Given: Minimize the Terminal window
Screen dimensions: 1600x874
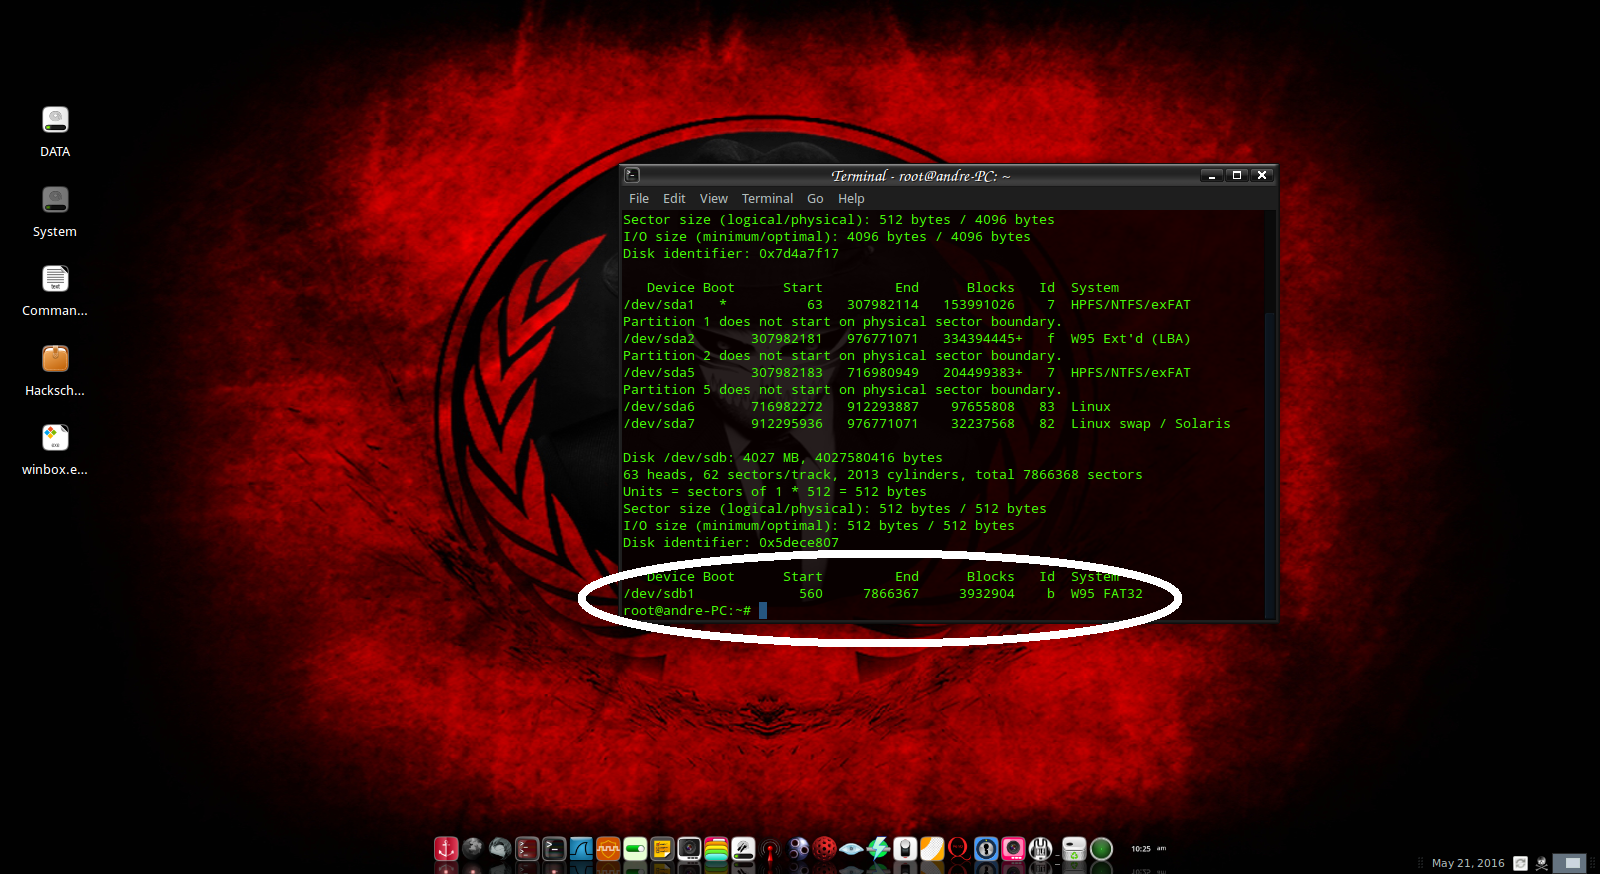Looking at the screenshot, I should 1212,175.
